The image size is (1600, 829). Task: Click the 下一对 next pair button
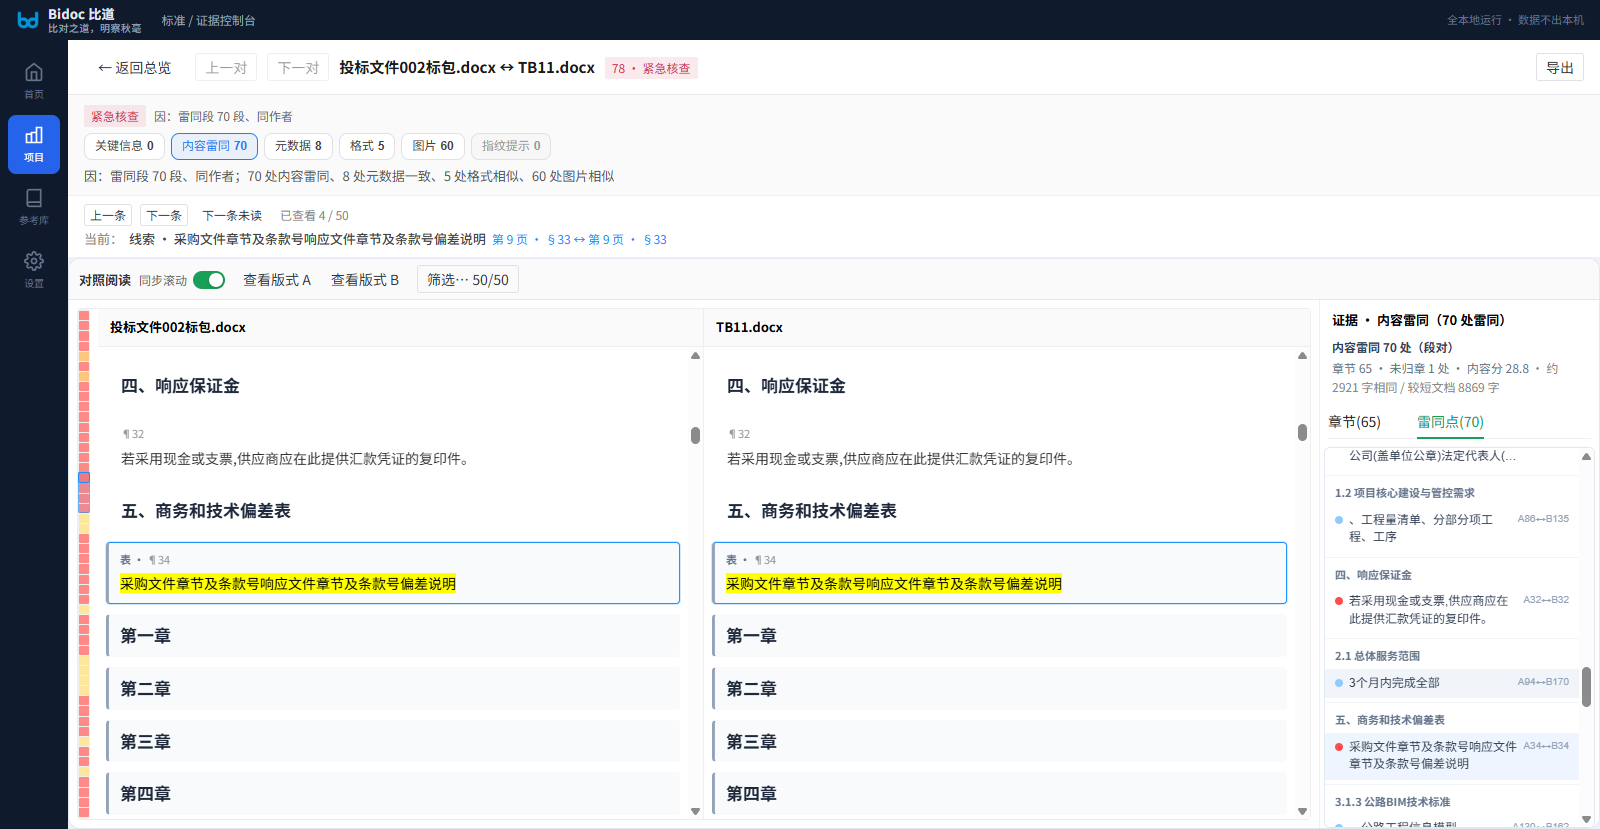tap(298, 68)
